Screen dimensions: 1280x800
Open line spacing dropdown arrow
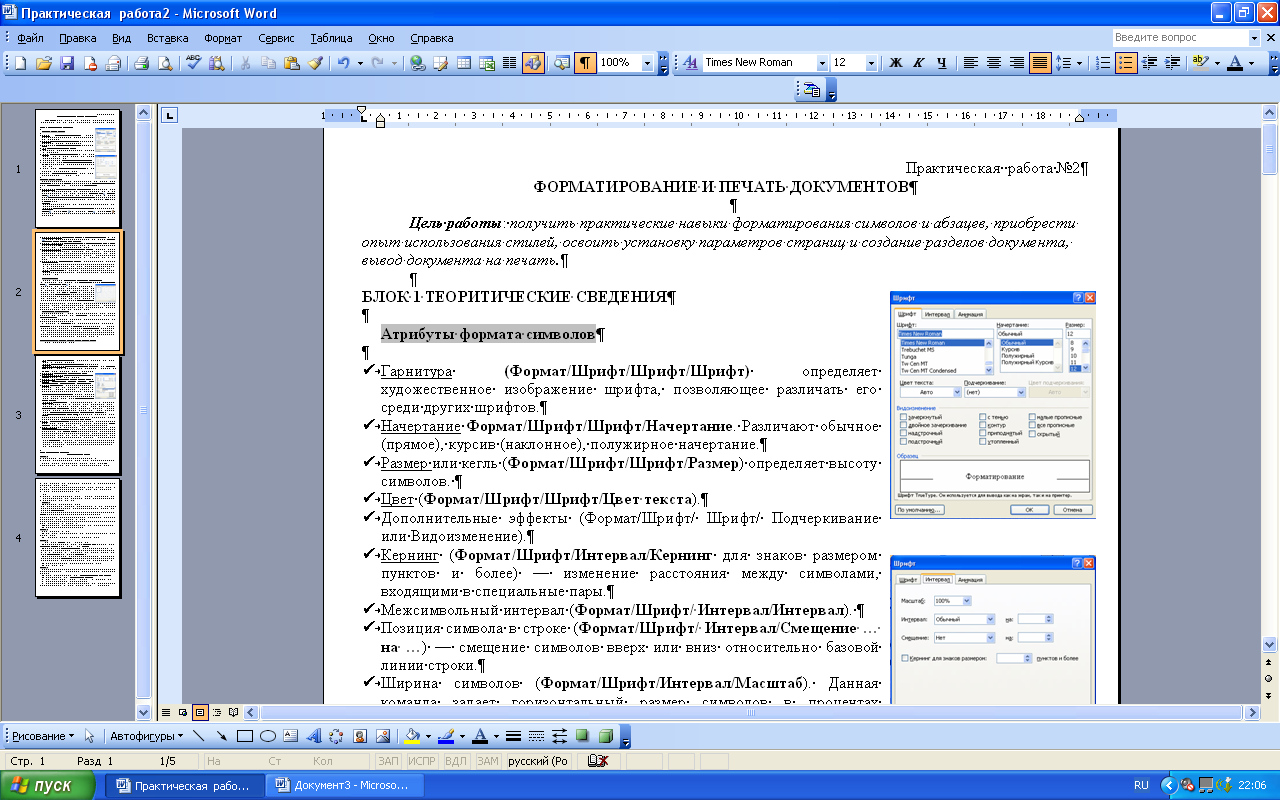1079,62
